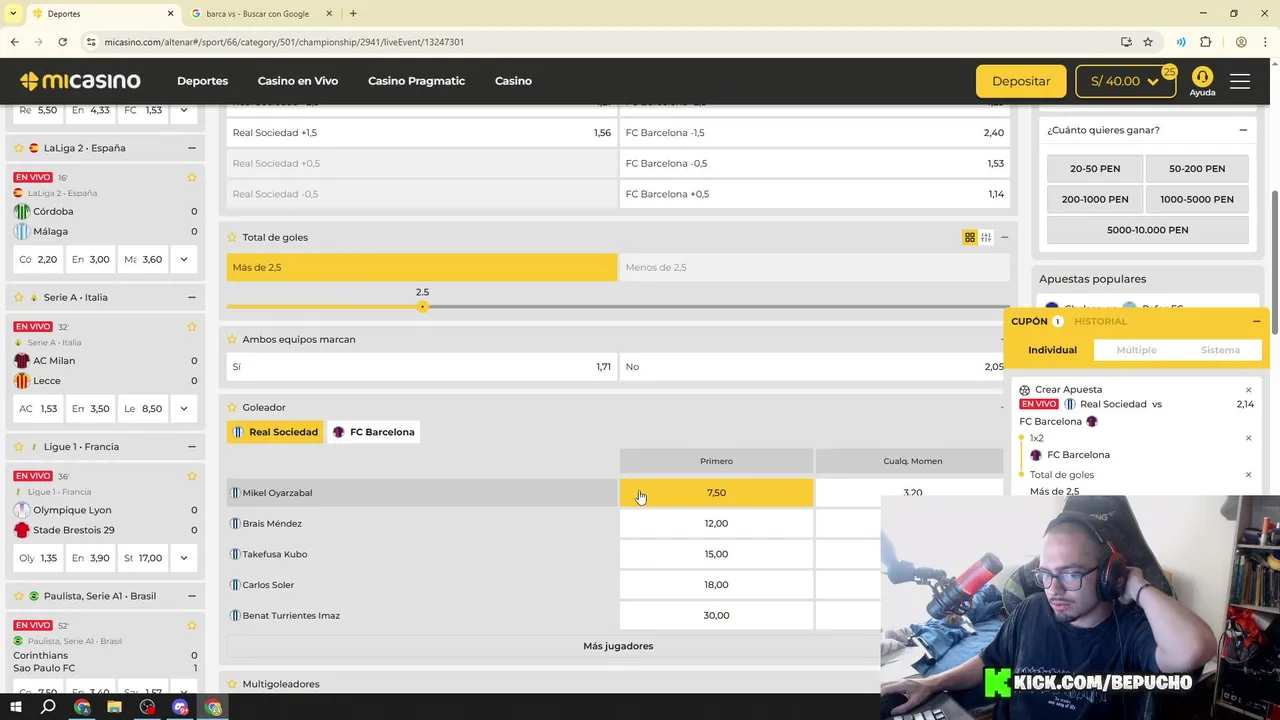Reload the browser page

[62, 42]
